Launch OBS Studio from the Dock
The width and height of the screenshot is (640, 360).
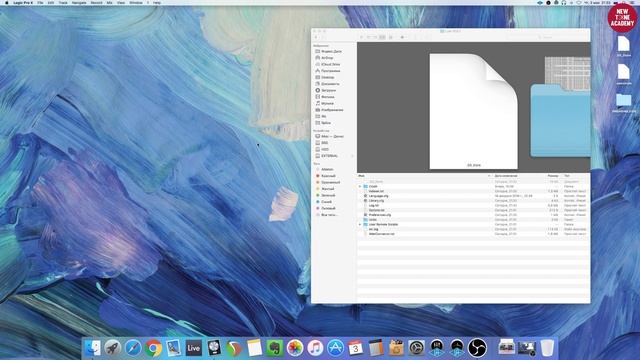(x=477, y=348)
